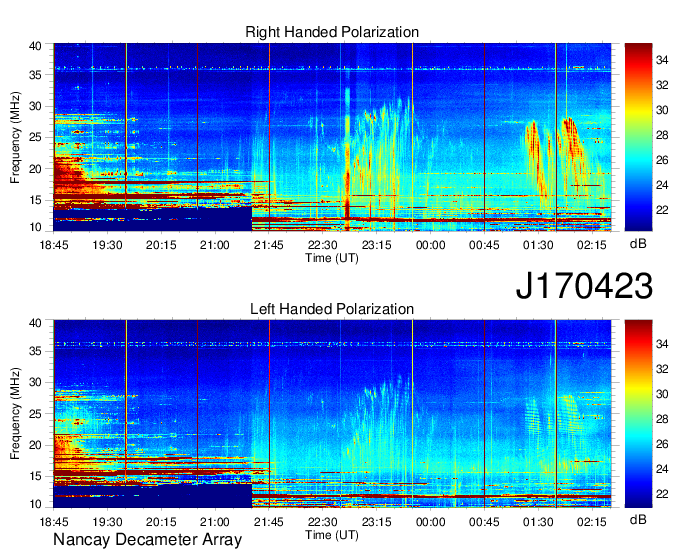Click the 'dB' unit label under the bottom color bar
Image resolution: width=680 pixels, height=552 pixels.
pyautogui.click(x=638, y=519)
